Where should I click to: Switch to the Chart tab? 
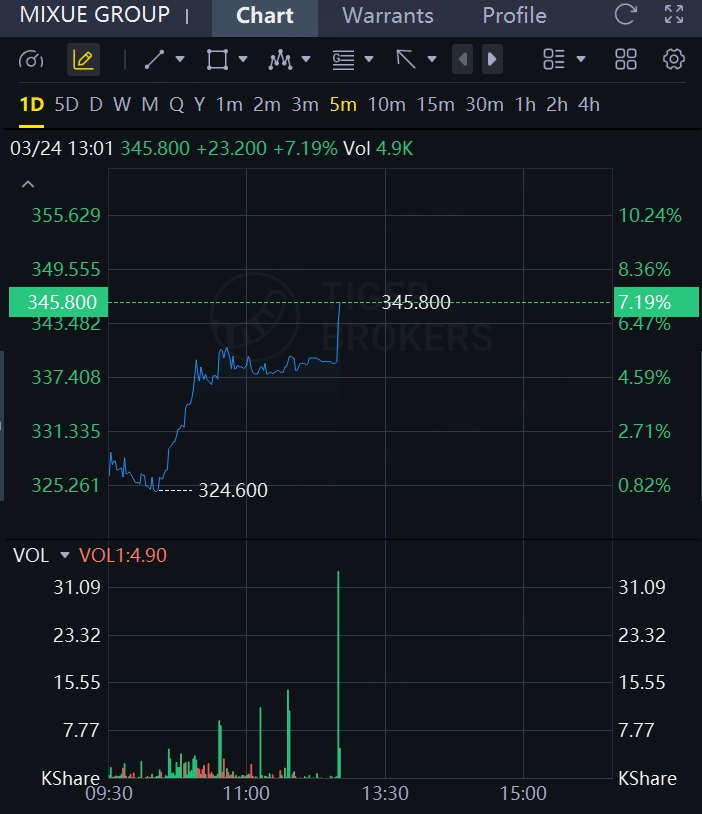click(x=265, y=16)
